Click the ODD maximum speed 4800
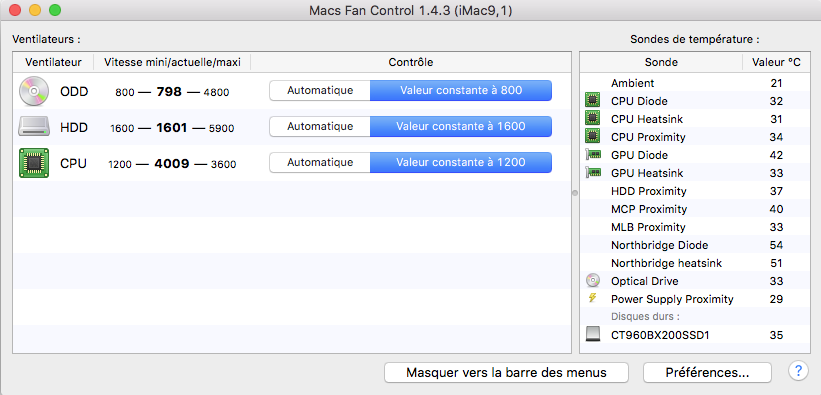The width and height of the screenshot is (821, 395). [216, 92]
